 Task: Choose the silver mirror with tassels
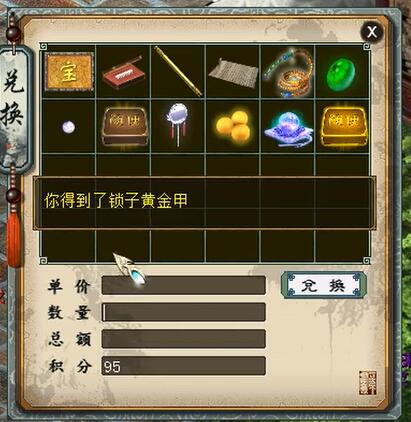point(178,124)
